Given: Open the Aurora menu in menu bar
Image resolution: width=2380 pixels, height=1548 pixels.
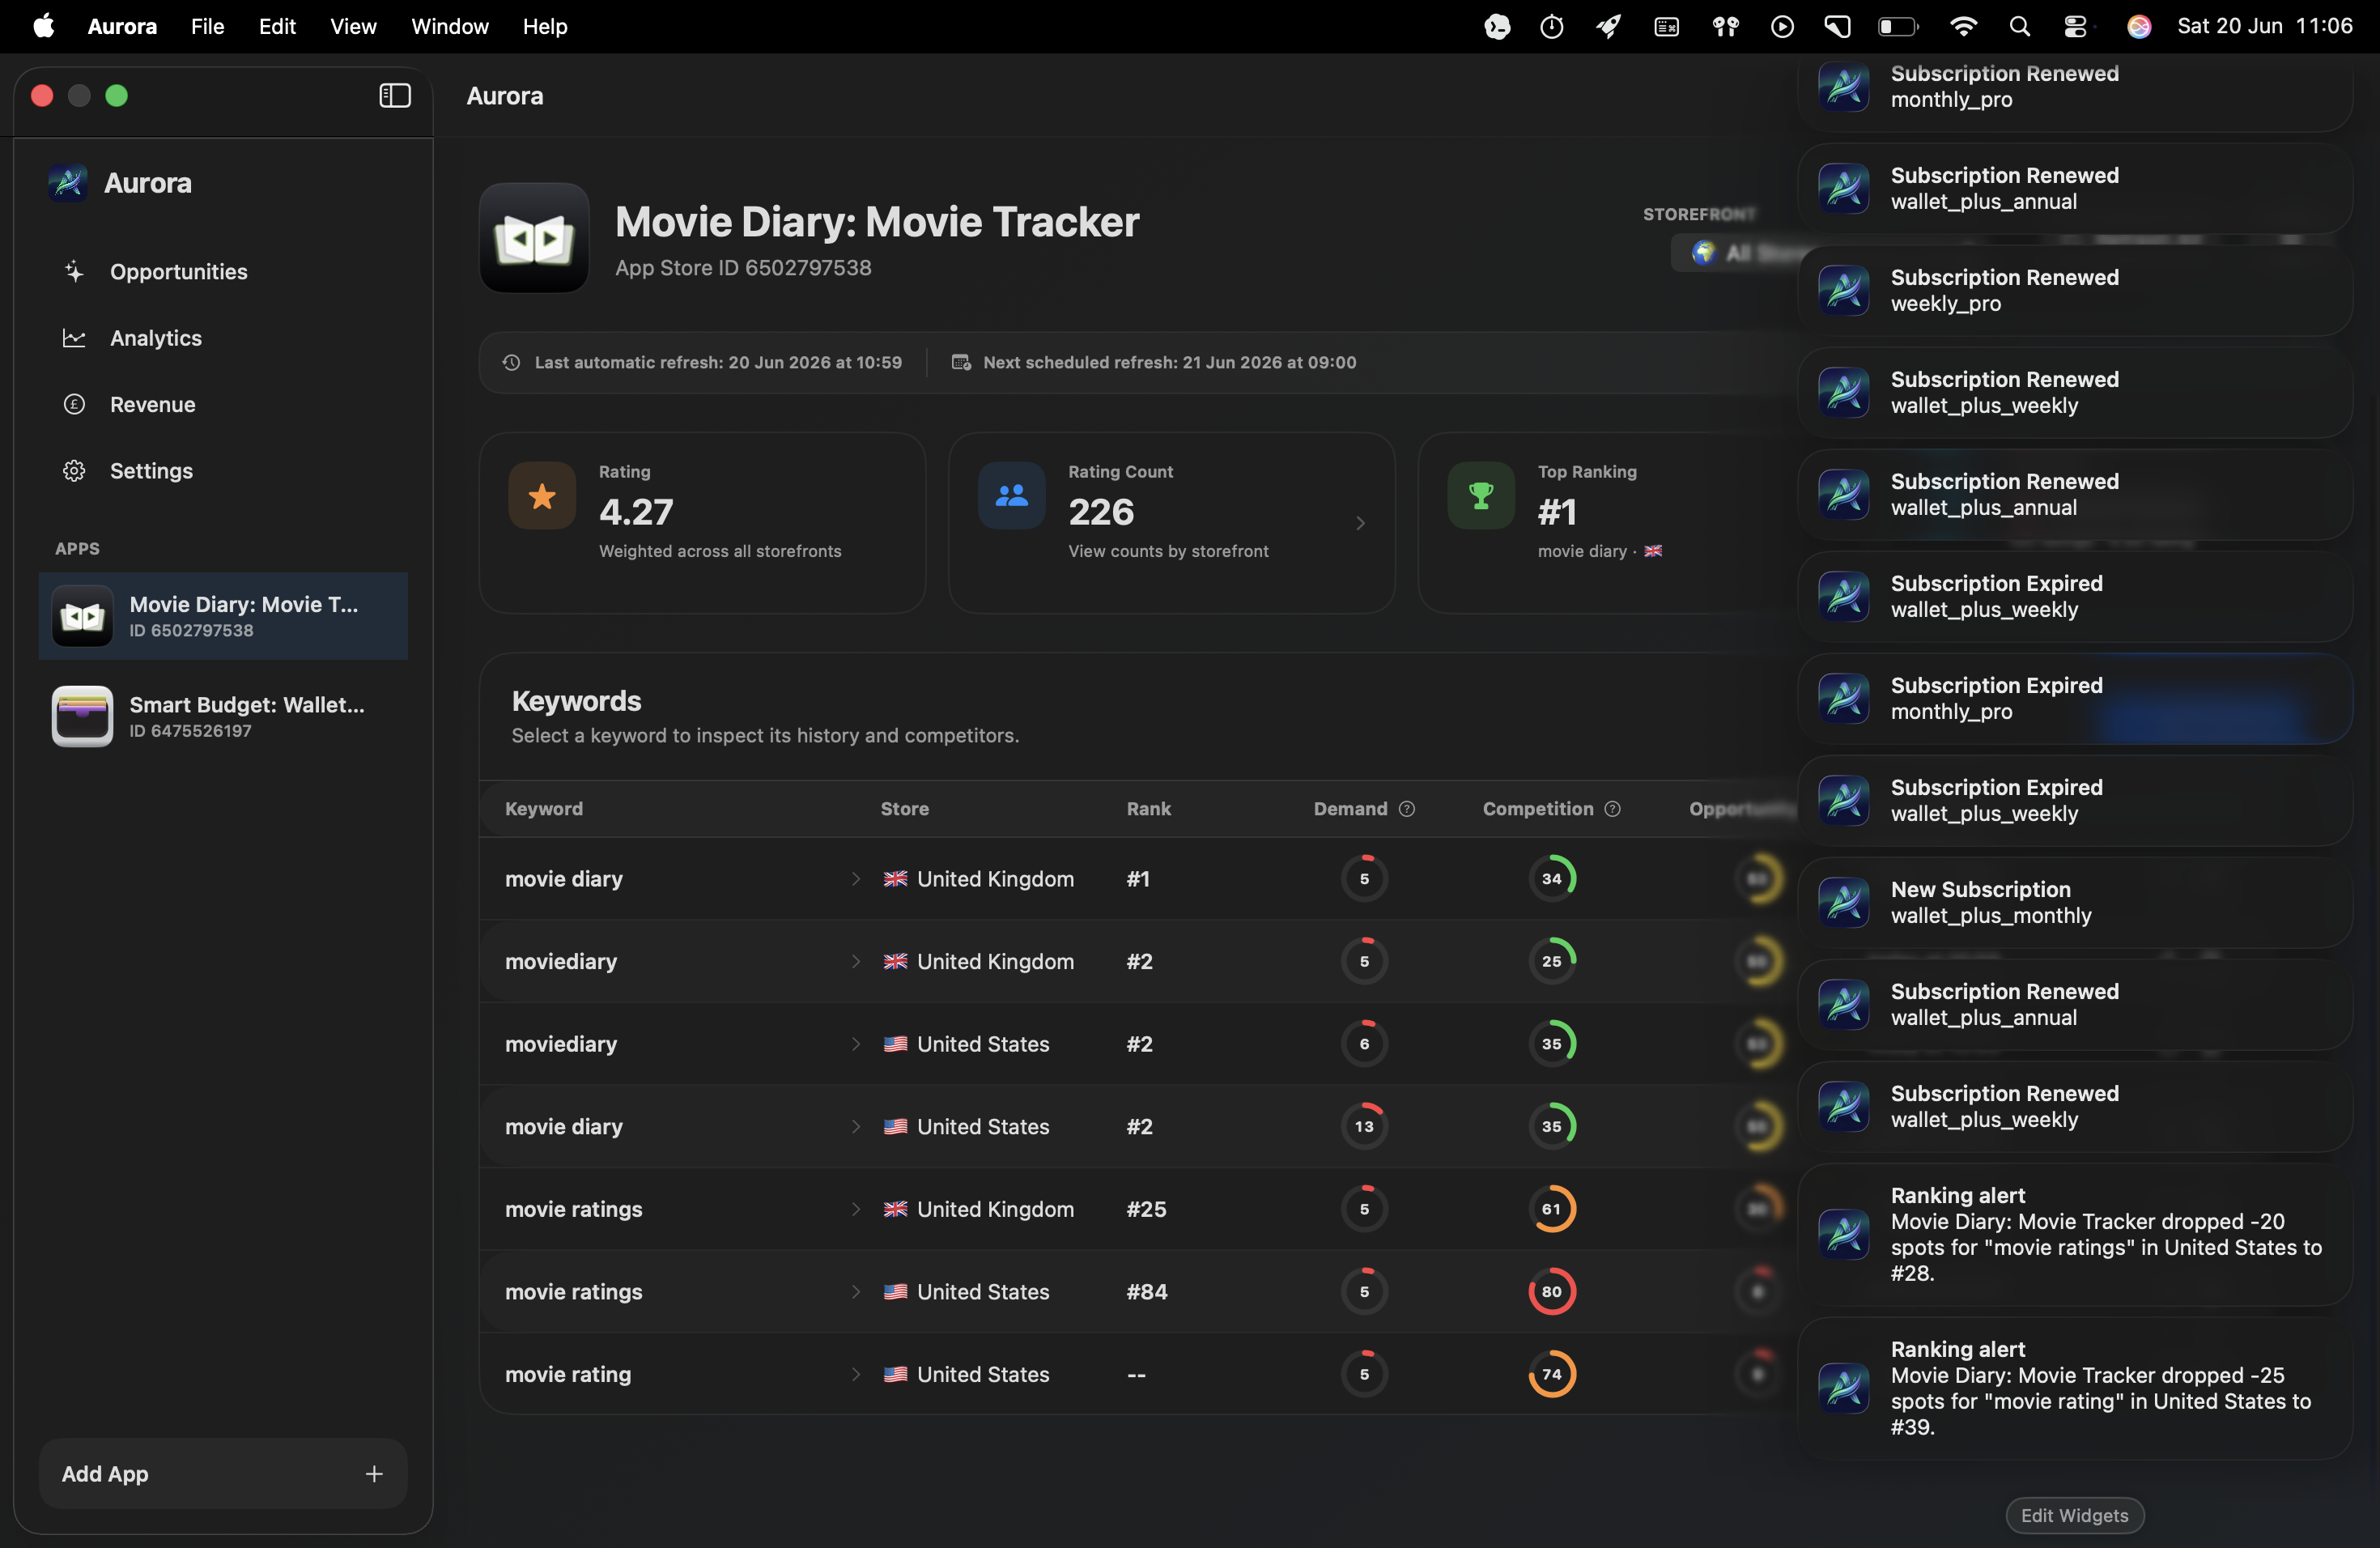Looking at the screenshot, I should pyautogui.click(x=122, y=26).
